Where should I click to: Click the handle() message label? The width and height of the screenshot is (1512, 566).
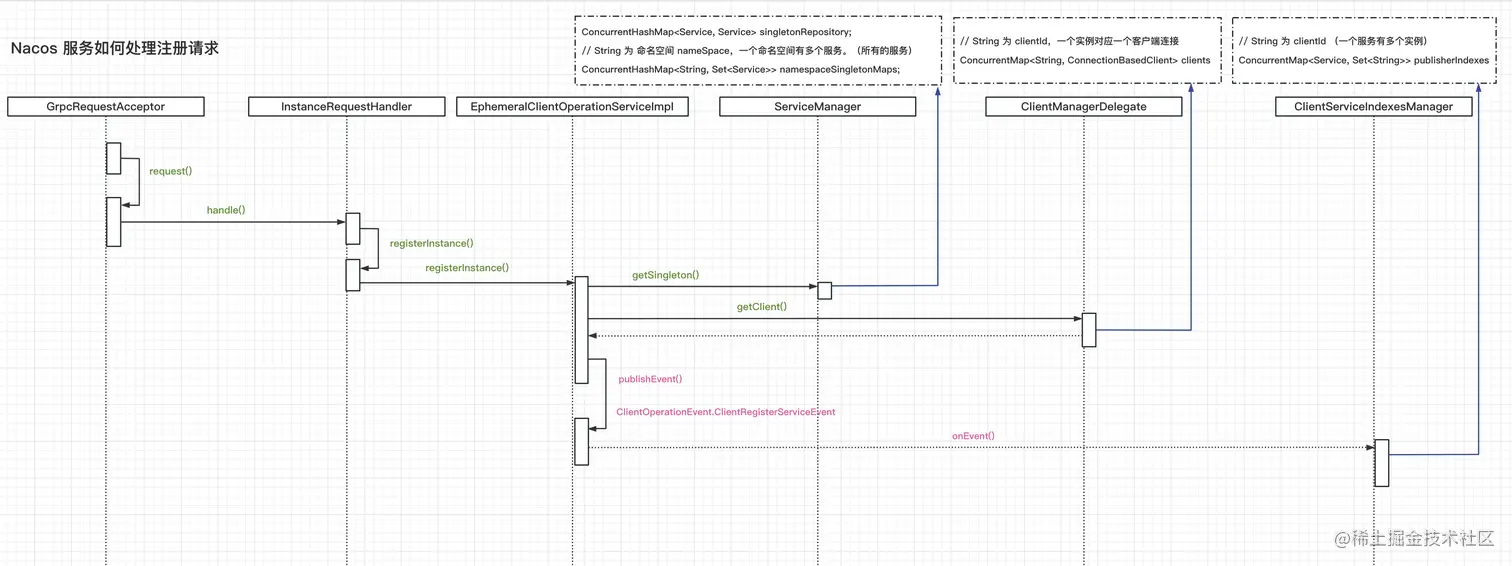pyautogui.click(x=226, y=210)
